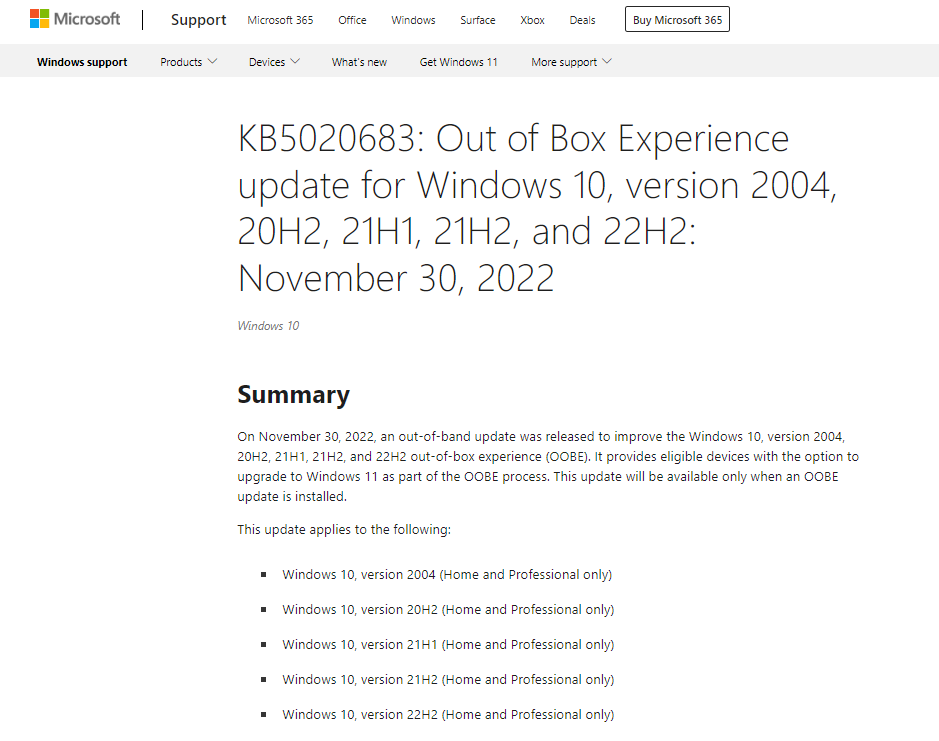Screen dimensions: 939x741
Task: Click the 'Windows 10, version 20H2' list item
Action: point(449,609)
